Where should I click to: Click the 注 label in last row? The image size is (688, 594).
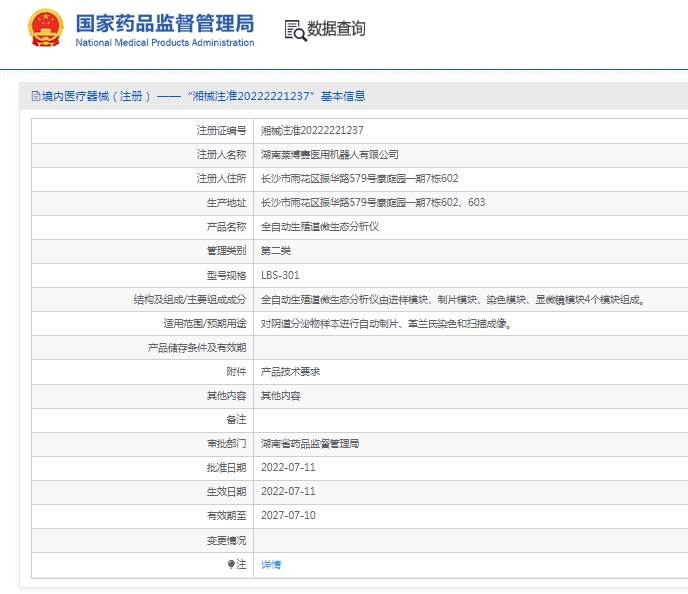click(x=241, y=564)
